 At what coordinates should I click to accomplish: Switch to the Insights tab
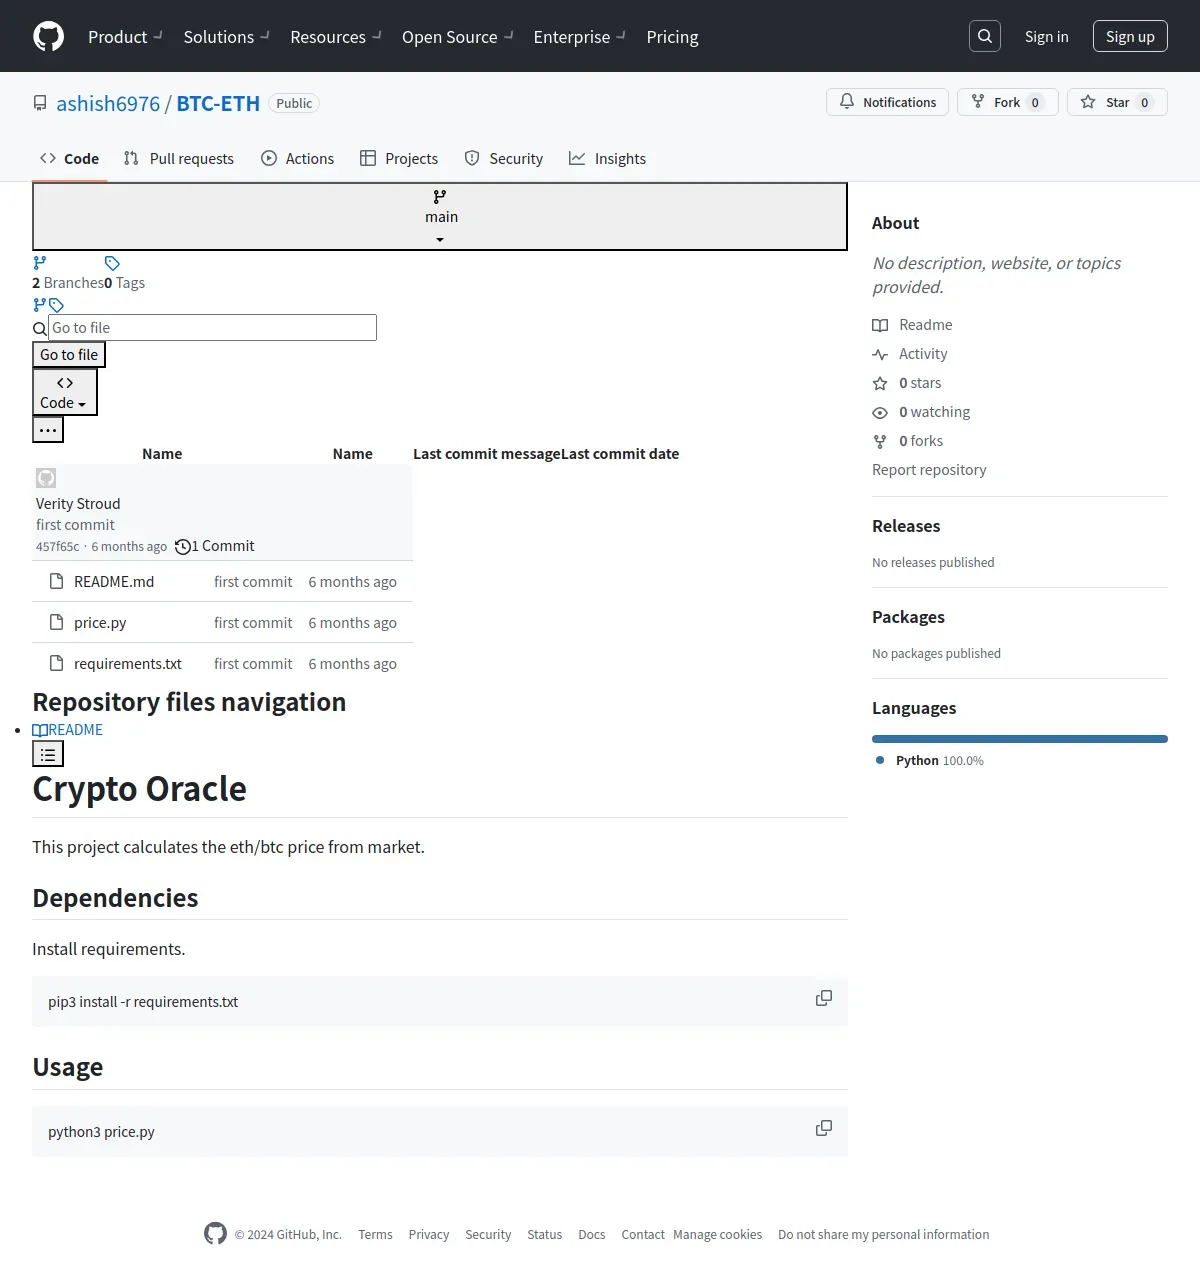click(x=608, y=158)
